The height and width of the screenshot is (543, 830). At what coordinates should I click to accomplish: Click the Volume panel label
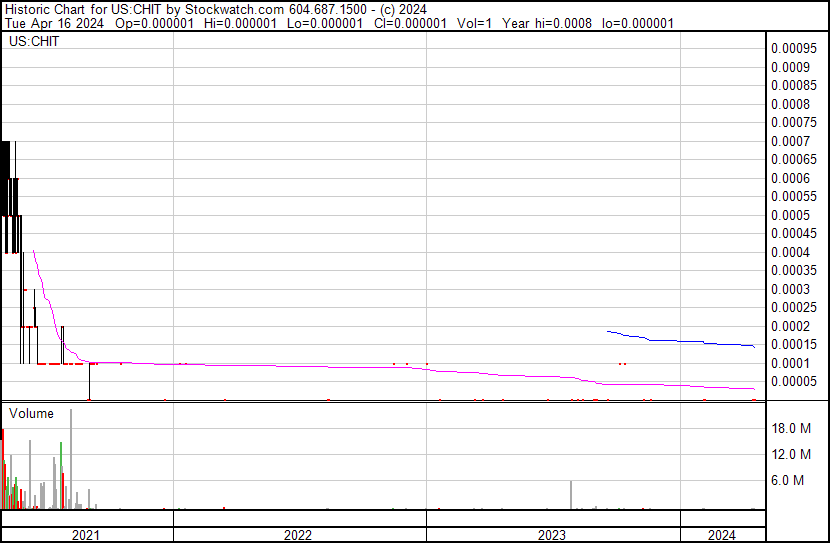point(32,413)
